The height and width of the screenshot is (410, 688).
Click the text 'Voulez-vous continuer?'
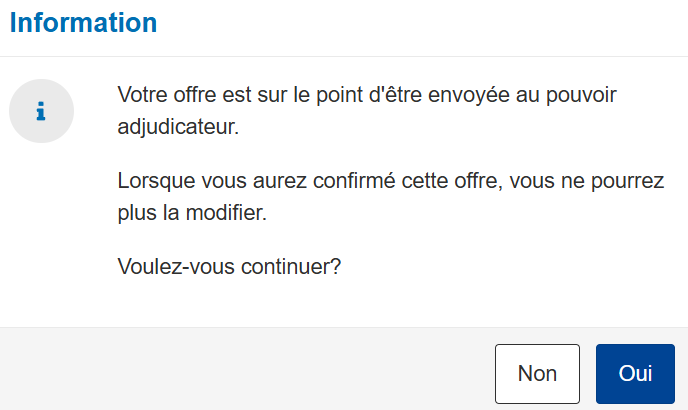click(x=229, y=266)
